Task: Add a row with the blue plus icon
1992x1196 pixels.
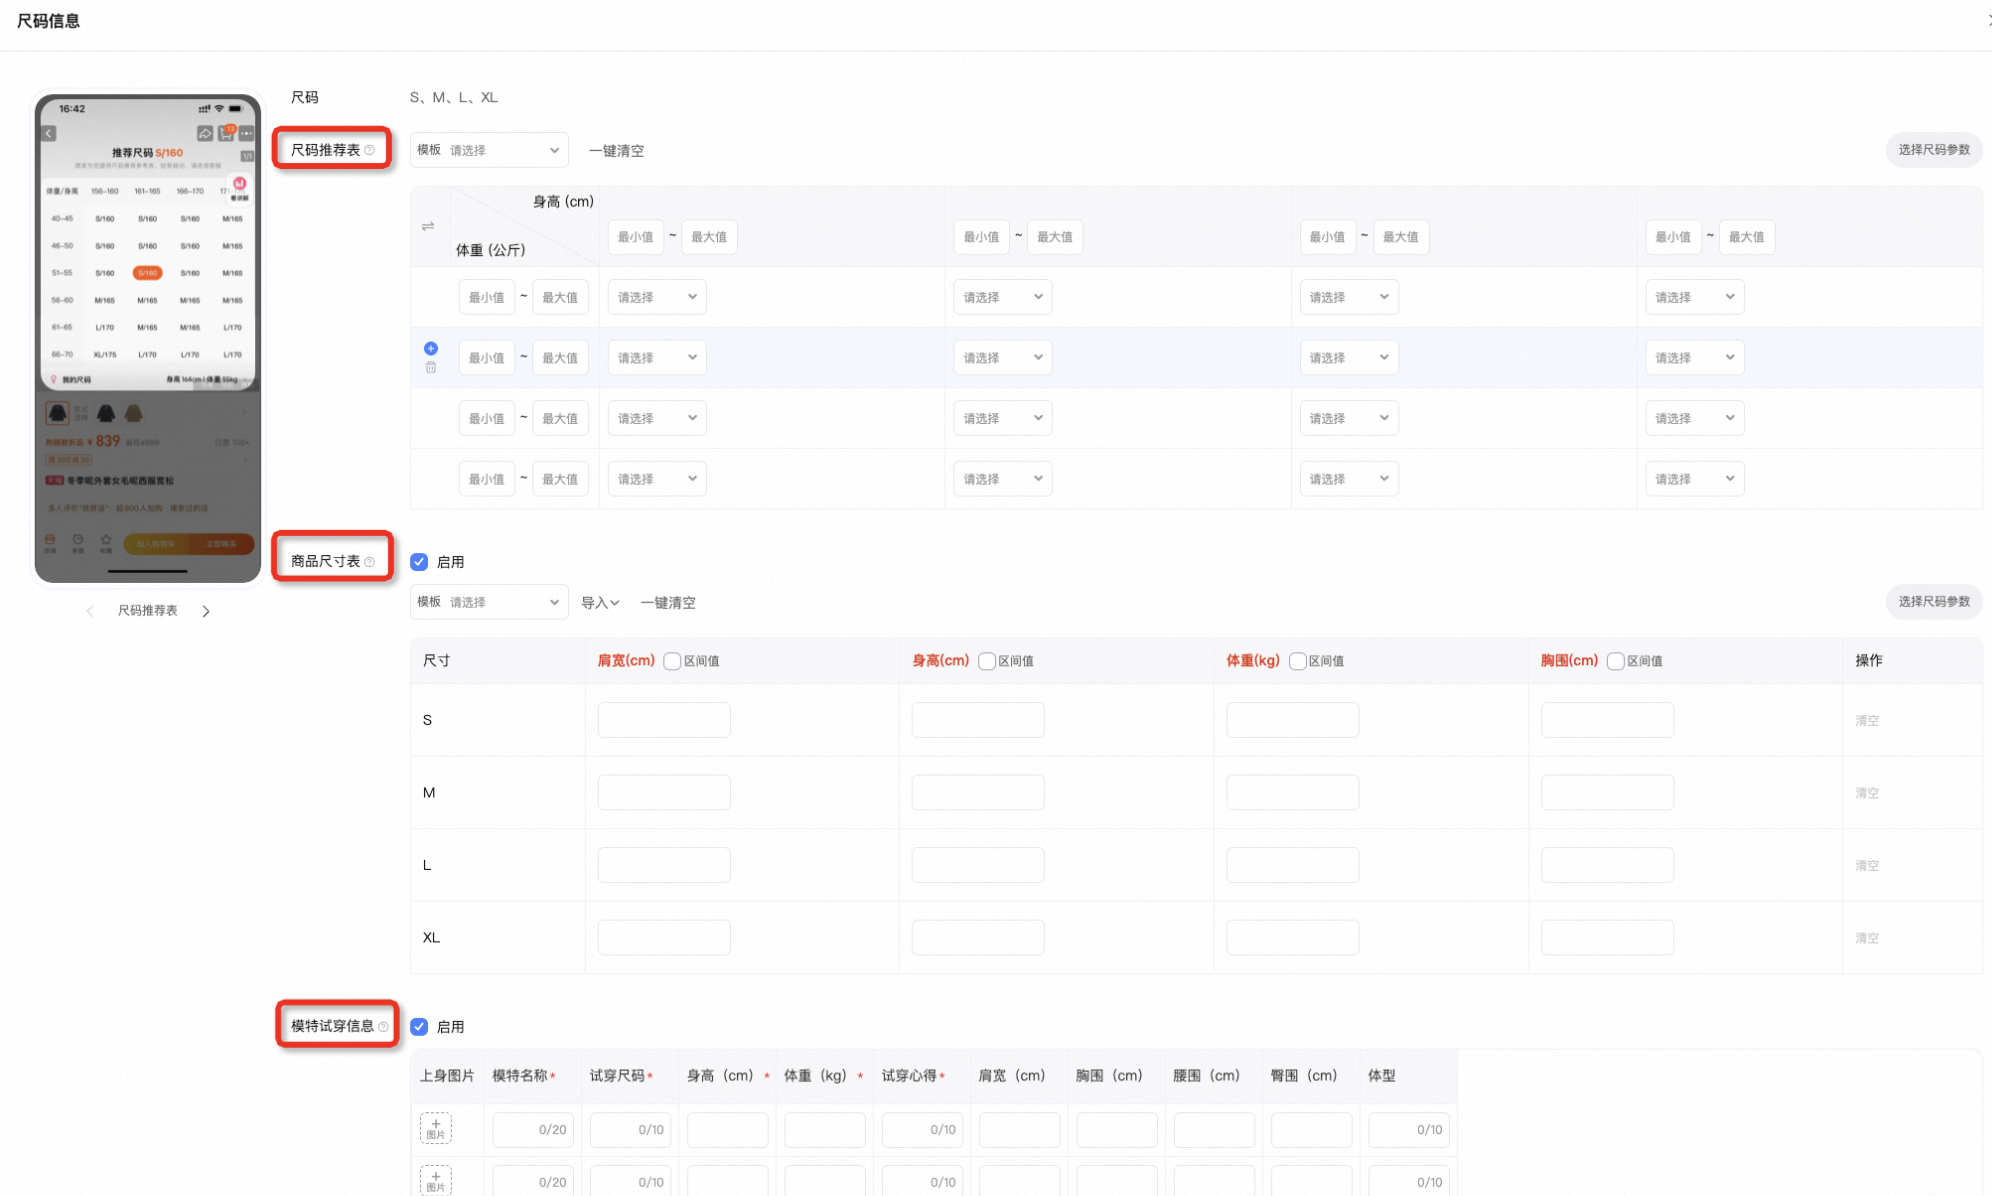Action: tap(431, 348)
